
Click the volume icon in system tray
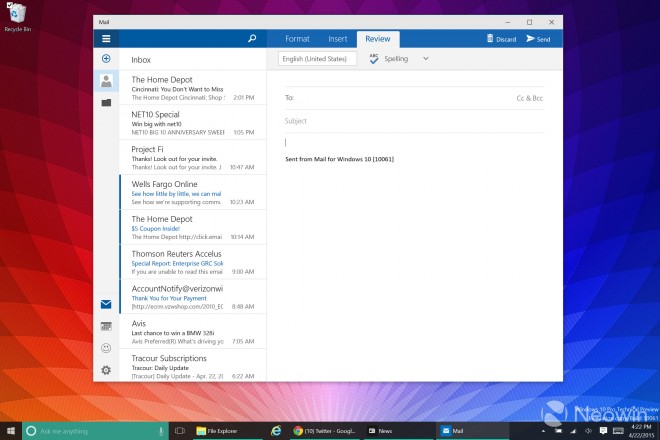point(588,431)
